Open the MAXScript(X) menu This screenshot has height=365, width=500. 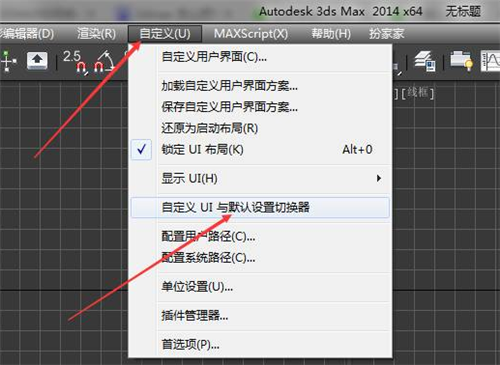coord(251,34)
